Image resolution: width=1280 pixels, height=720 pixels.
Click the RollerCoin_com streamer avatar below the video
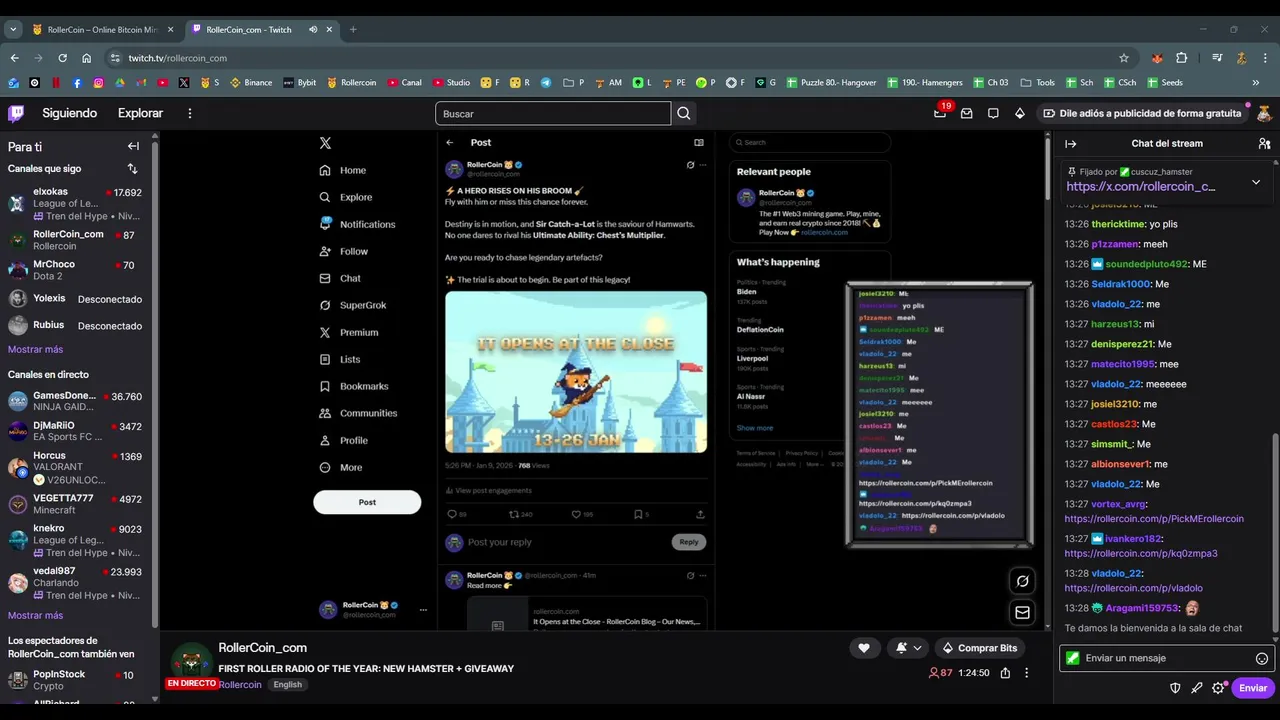pyautogui.click(x=191, y=661)
